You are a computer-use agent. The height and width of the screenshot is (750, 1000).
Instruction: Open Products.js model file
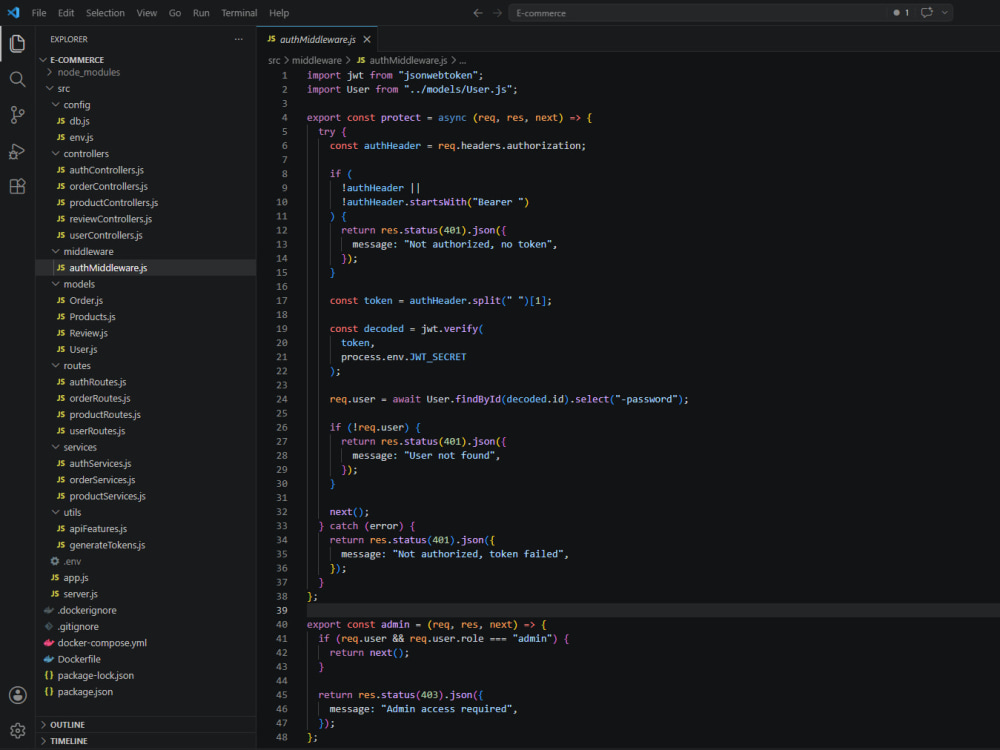click(92, 317)
